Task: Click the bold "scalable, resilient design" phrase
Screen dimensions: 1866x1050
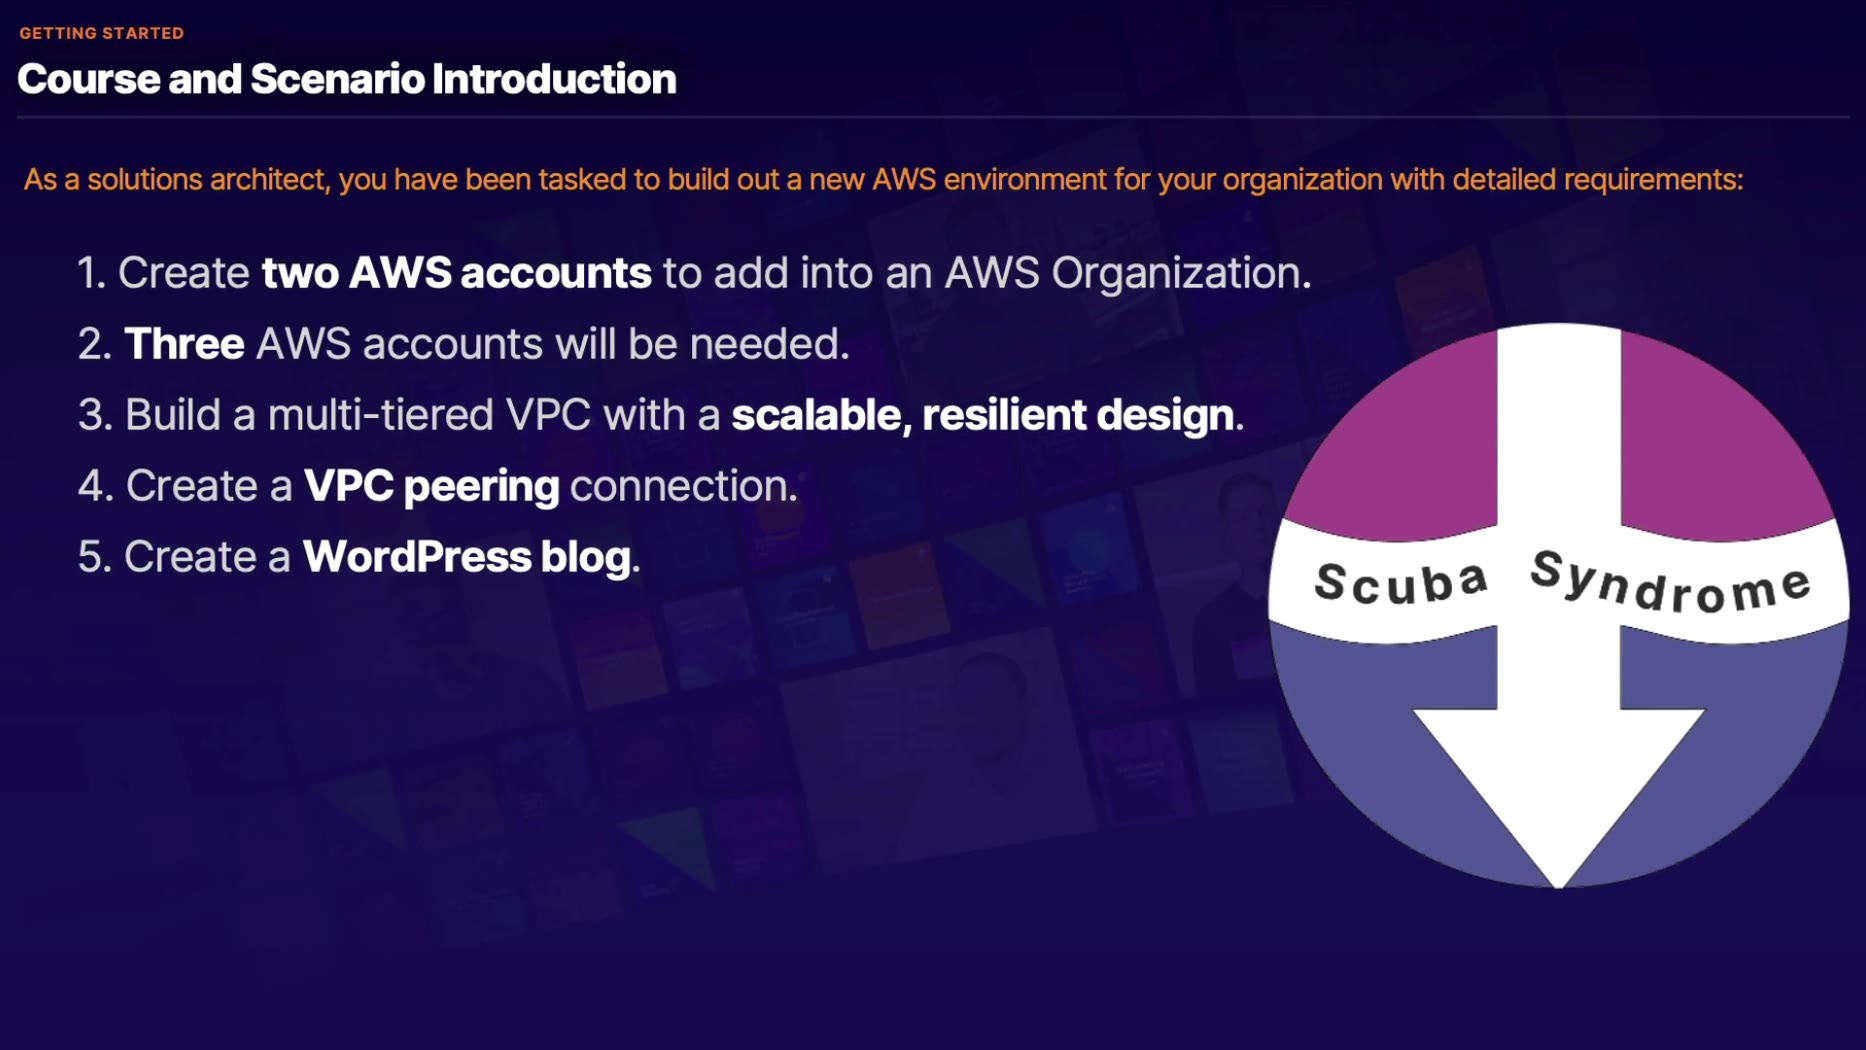Action: [982, 415]
